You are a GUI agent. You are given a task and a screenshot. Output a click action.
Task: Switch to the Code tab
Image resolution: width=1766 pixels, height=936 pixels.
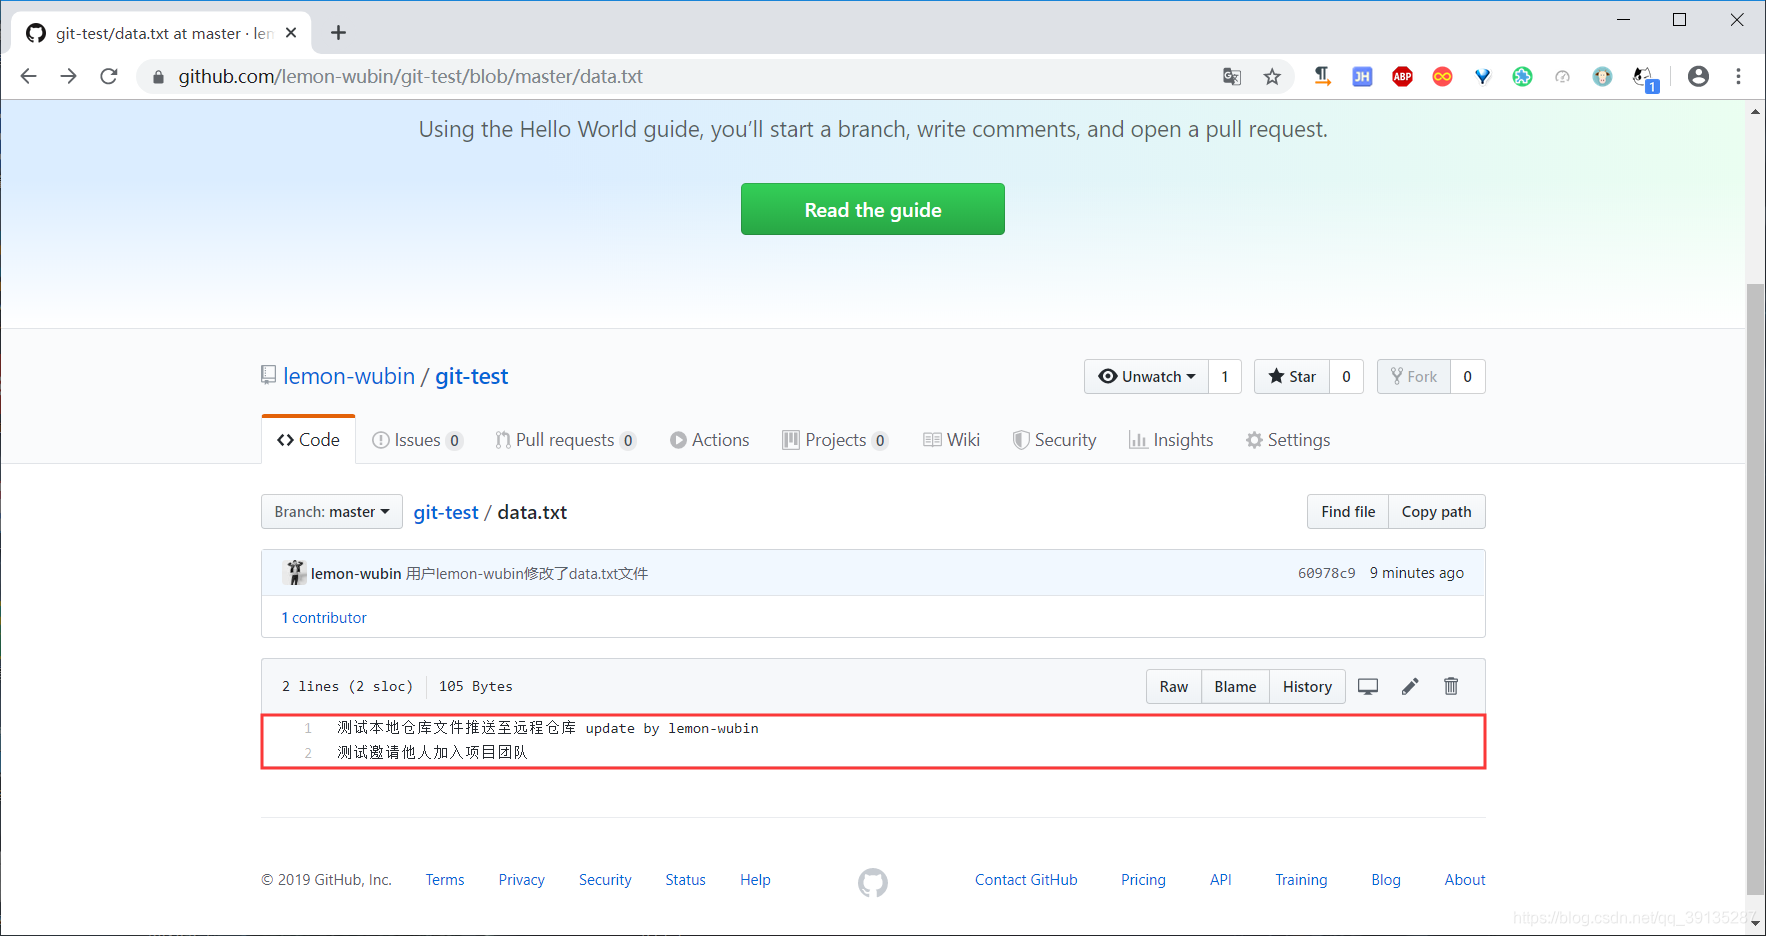click(x=308, y=440)
